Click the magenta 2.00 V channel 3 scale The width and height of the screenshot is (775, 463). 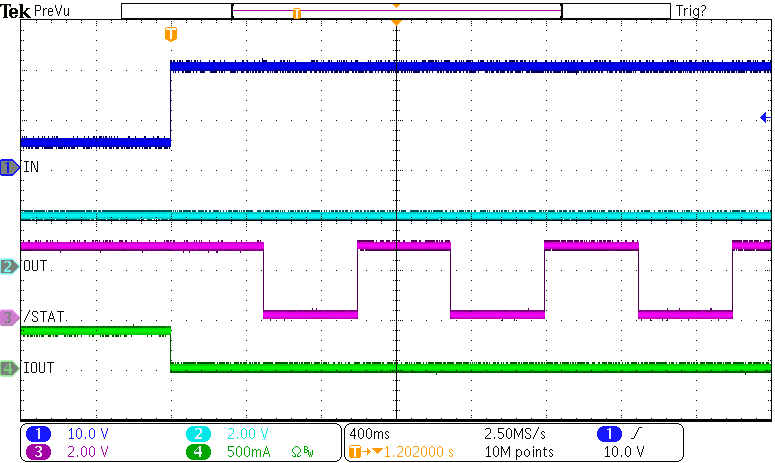88,452
